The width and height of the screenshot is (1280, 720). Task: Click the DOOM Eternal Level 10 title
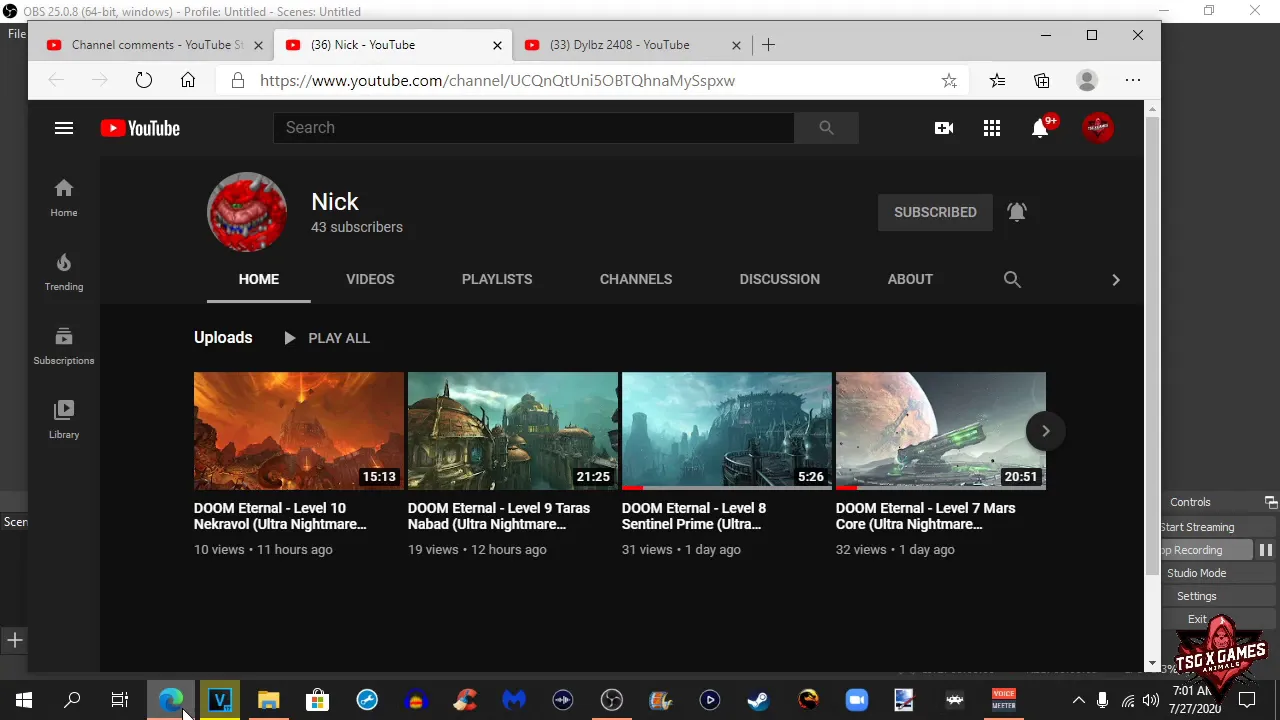point(281,516)
